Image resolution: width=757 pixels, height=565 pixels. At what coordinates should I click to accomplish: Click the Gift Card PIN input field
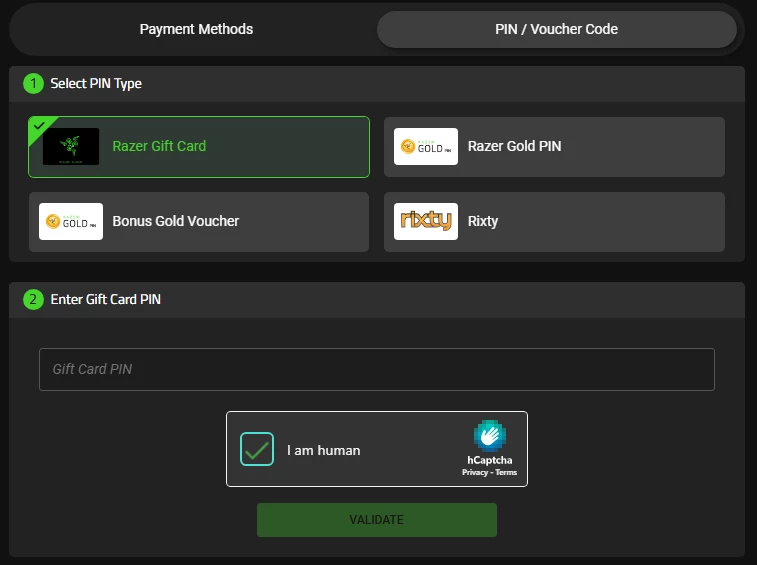tap(377, 369)
